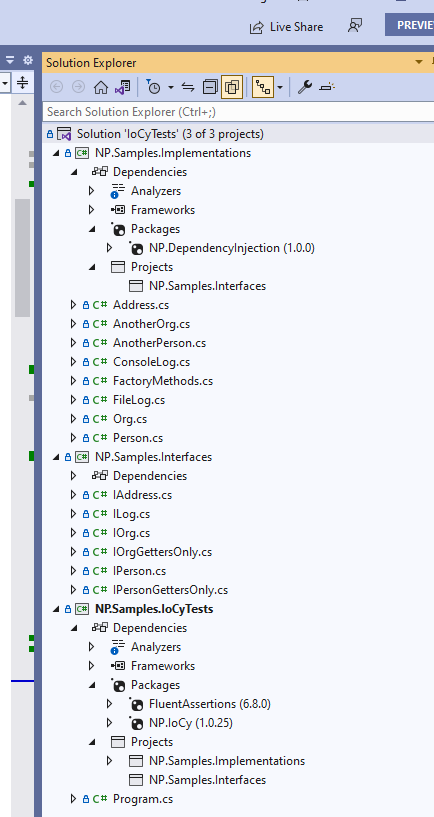This screenshot has width=434, height=817.
Task: Click the Packages icon under NP.Samples.IoCyTests
Action: [118, 685]
